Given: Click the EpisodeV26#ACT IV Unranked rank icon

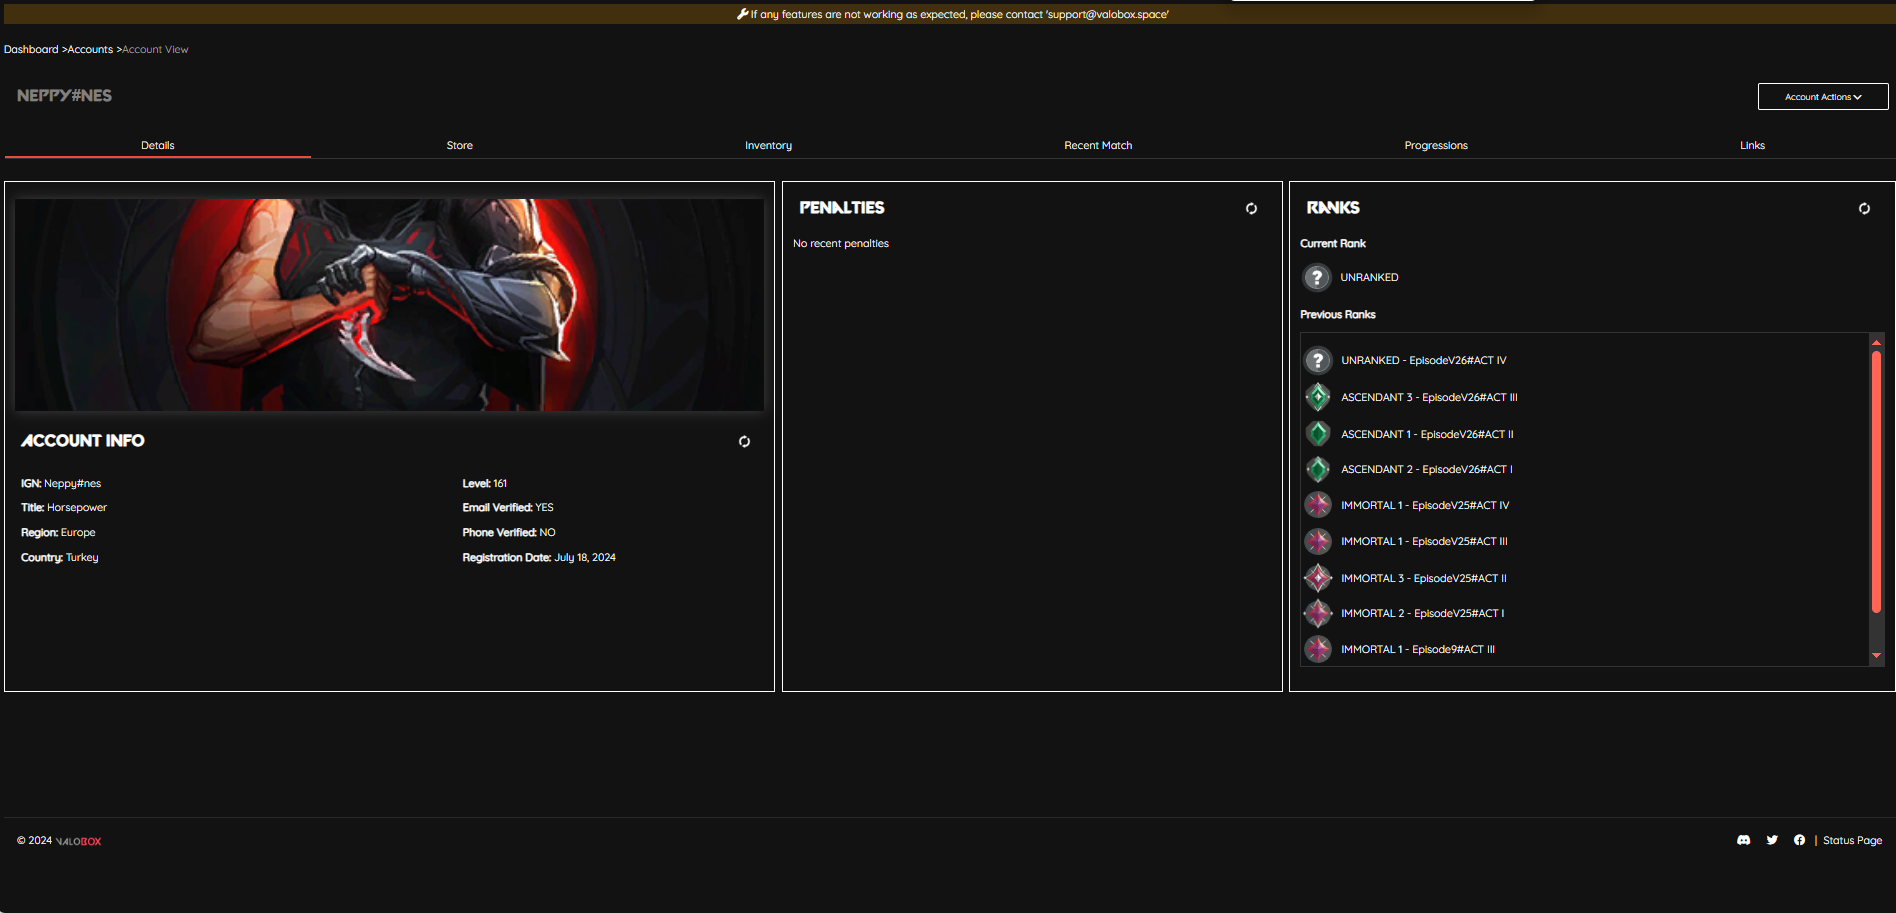Looking at the screenshot, I should point(1318,360).
